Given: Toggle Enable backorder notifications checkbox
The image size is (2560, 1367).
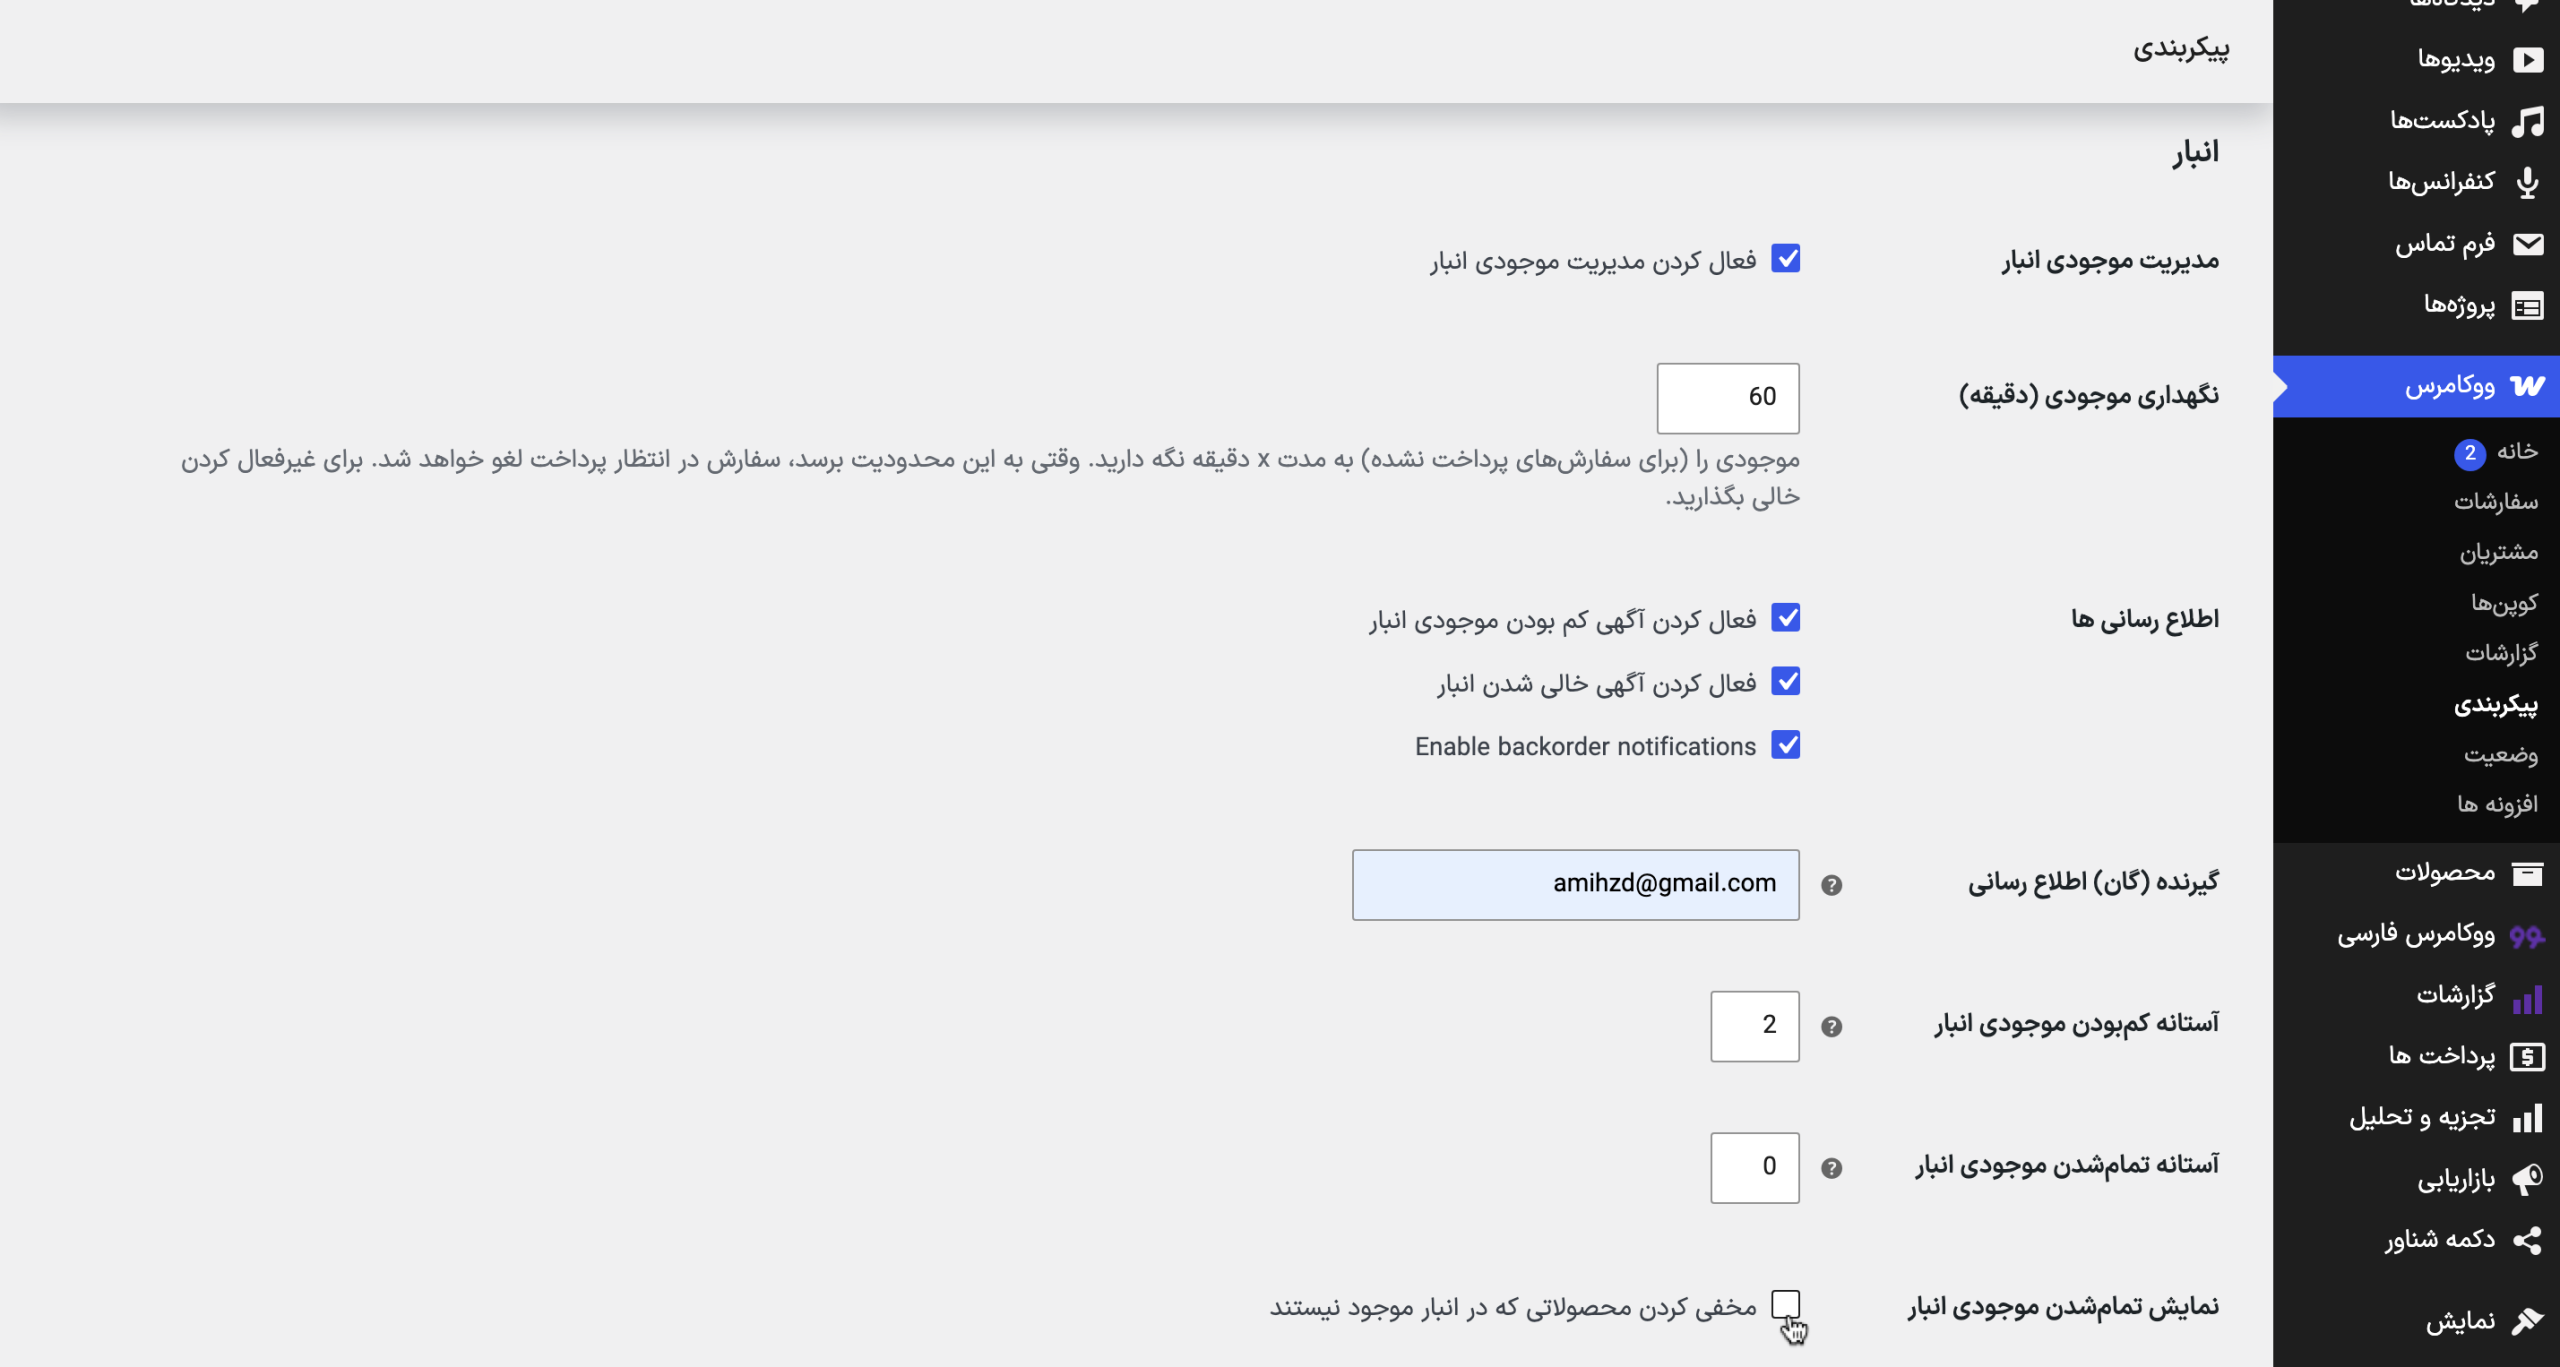Looking at the screenshot, I should [x=1785, y=745].
